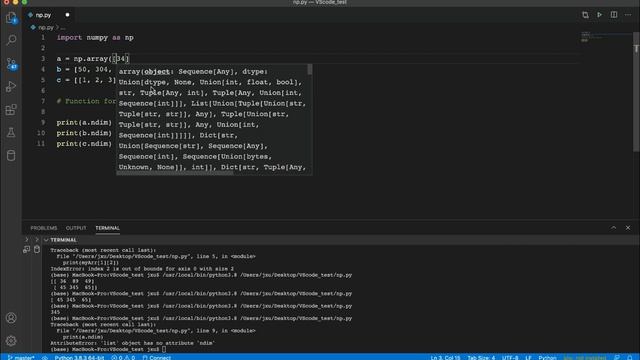Select Python 3.8.3 64-bit interpreter
This screenshot has height=360, width=640.
[x=79, y=358]
